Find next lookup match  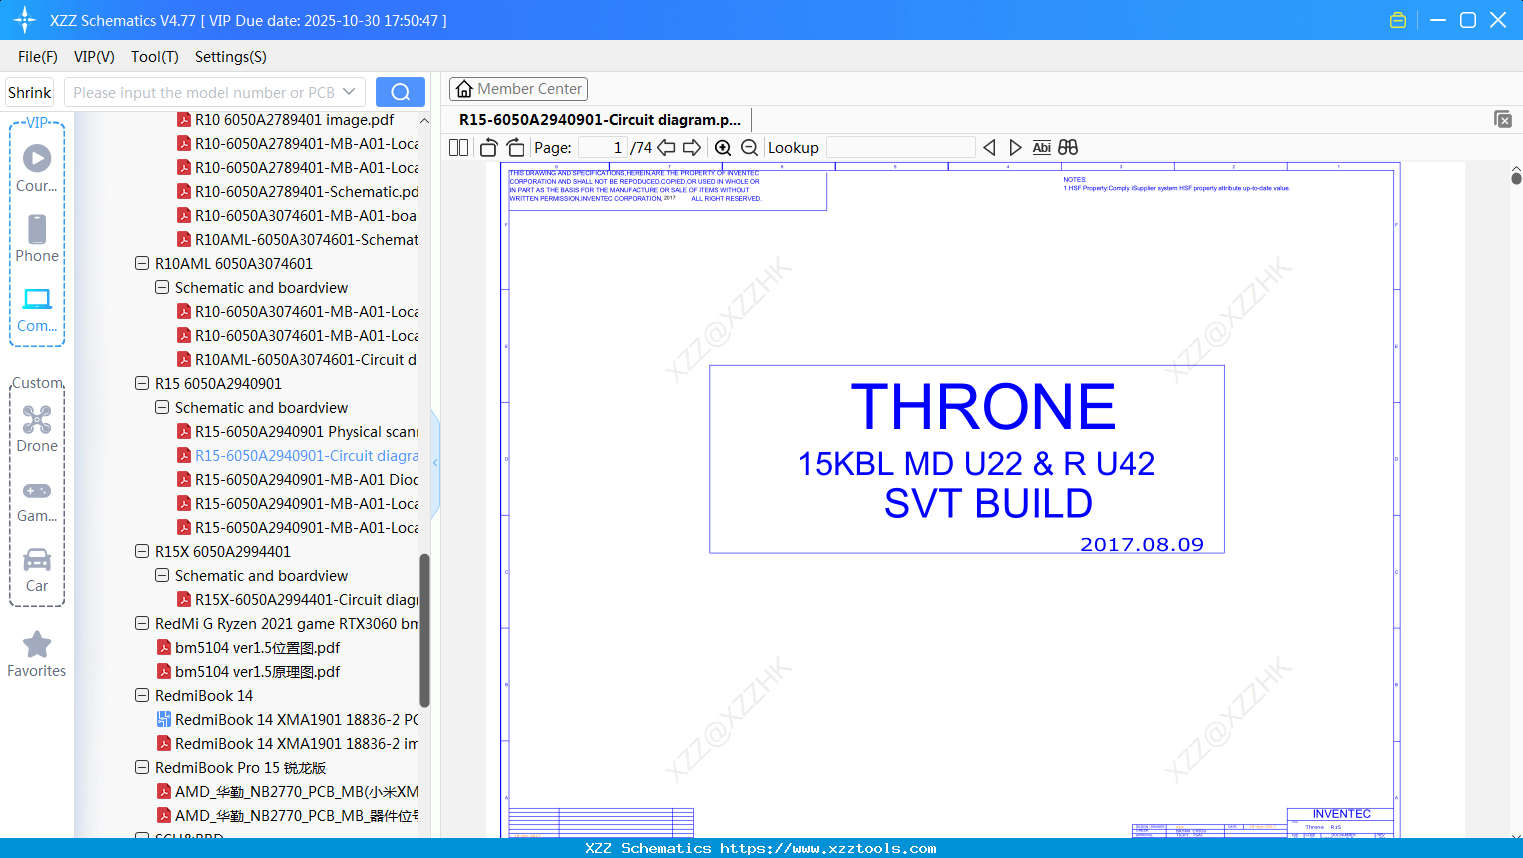[1015, 148]
